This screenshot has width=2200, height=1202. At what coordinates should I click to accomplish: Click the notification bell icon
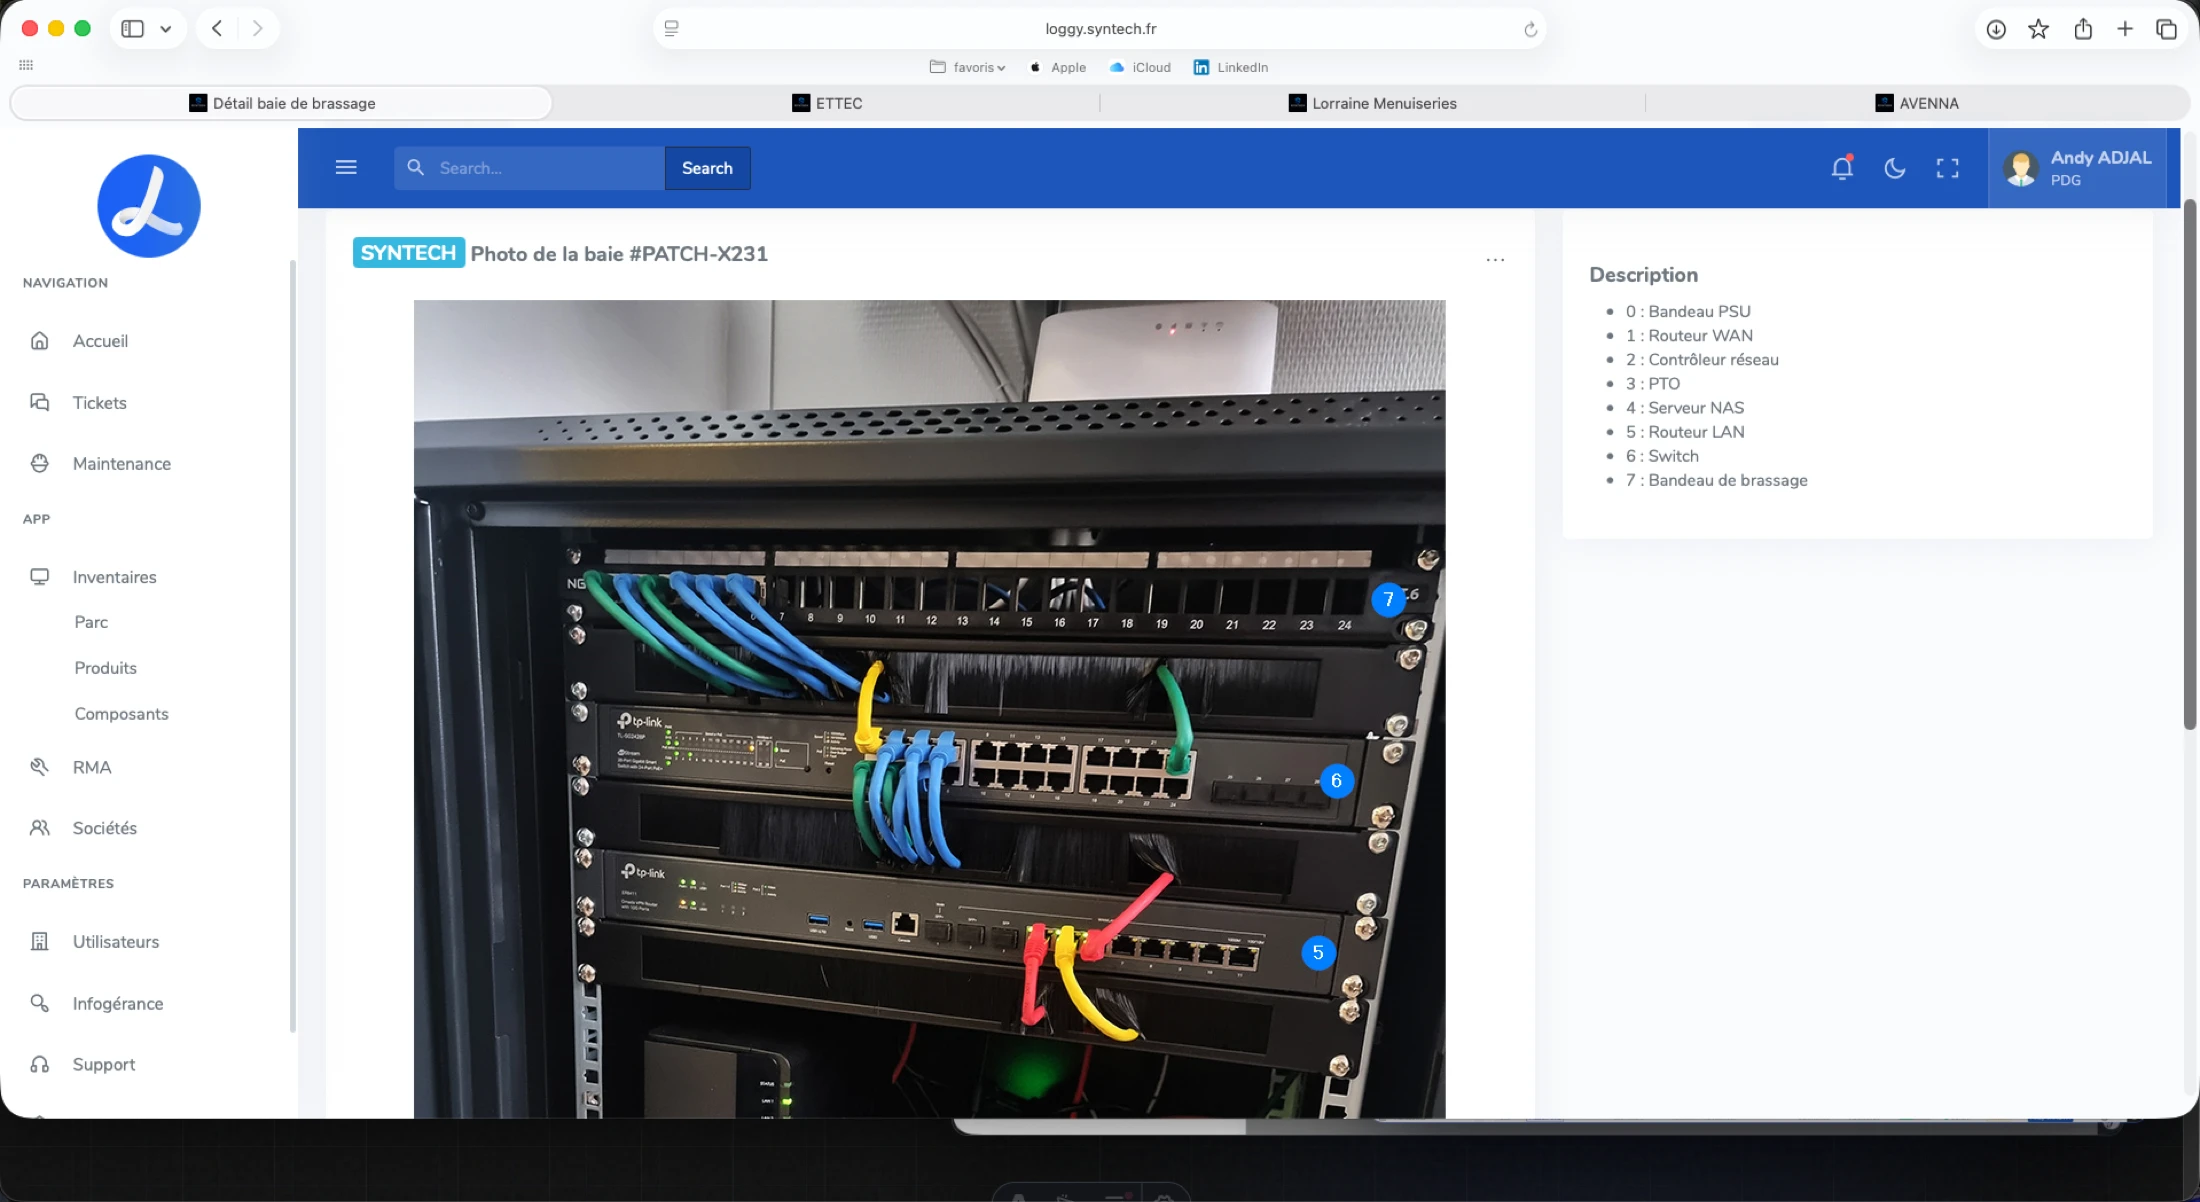[1842, 167]
